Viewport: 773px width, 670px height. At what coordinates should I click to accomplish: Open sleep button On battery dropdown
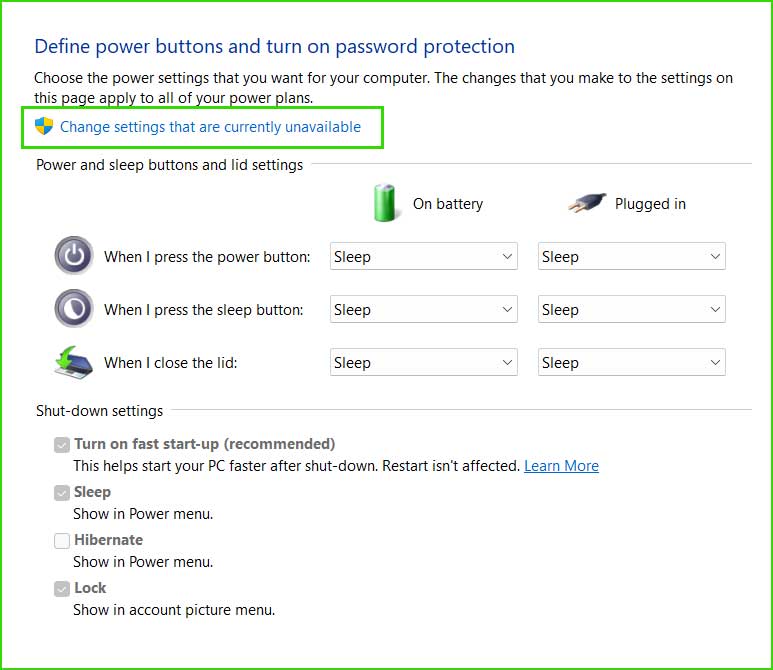[423, 309]
